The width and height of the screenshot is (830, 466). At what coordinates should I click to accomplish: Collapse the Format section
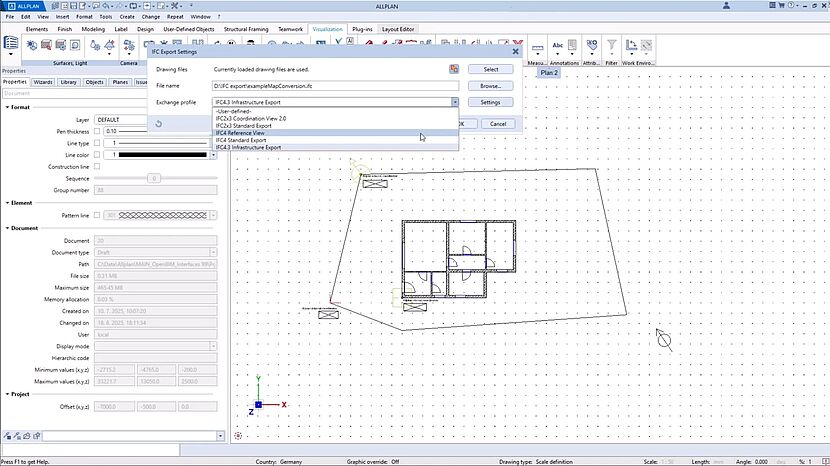point(7,107)
